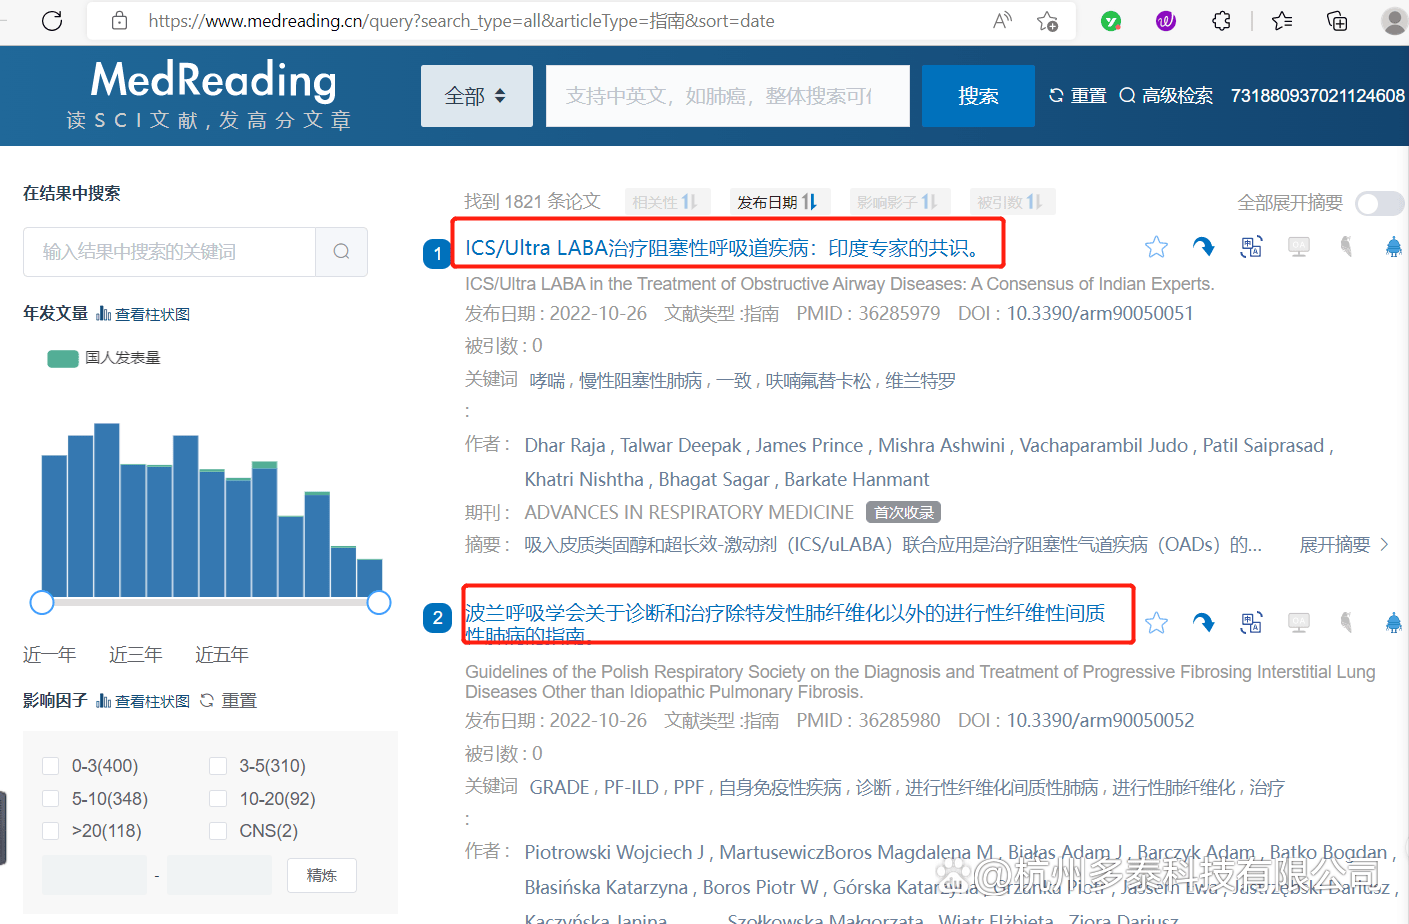Select the 近一年 year range
Viewport: 1409px width, 924px height.
[50, 655]
